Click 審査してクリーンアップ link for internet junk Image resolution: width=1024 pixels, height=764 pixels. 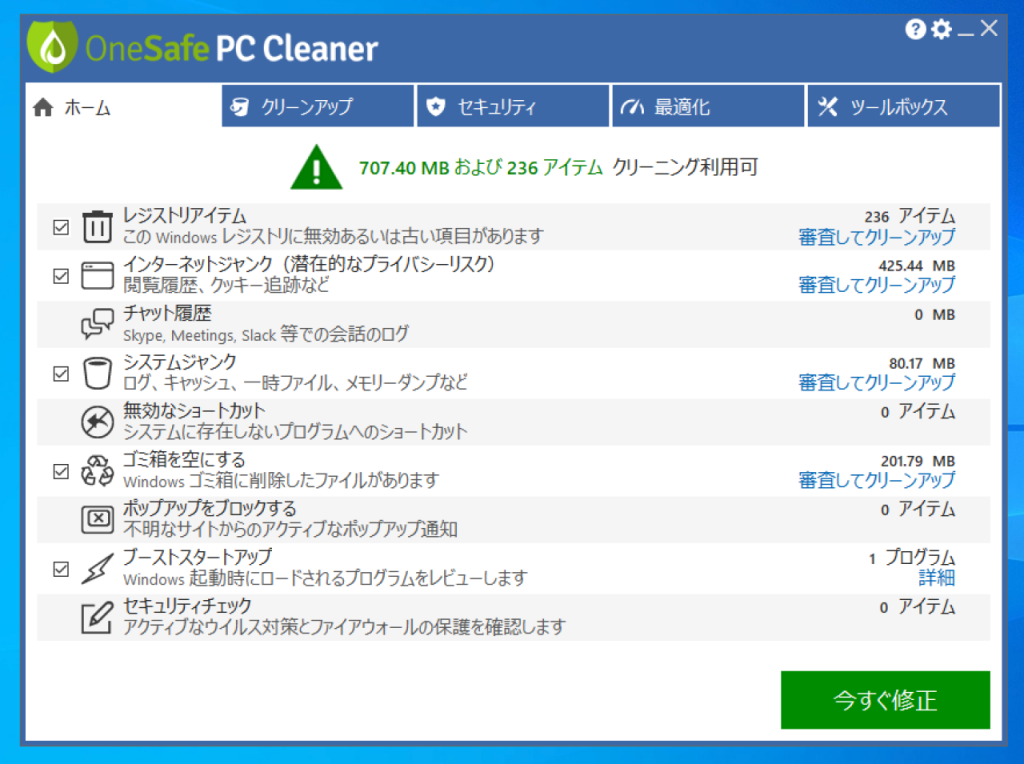tap(876, 285)
